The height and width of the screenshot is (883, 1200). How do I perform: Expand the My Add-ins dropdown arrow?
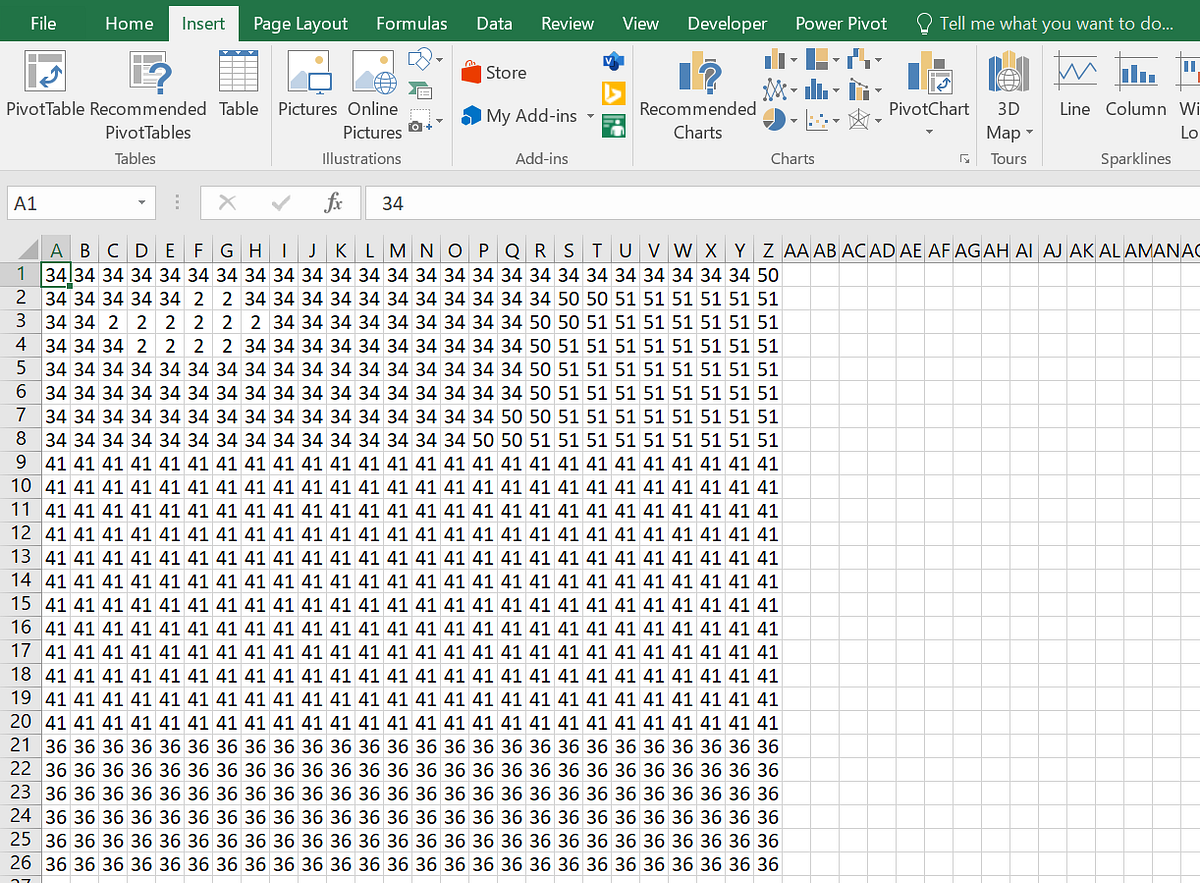click(x=590, y=116)
